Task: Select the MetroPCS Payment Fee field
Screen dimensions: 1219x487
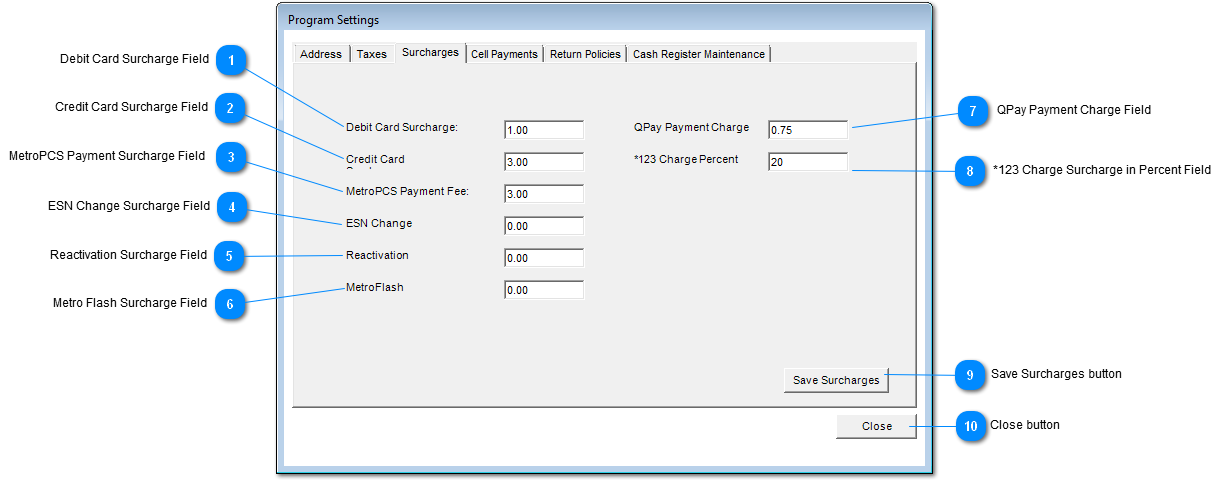Action: coord(544,194)
